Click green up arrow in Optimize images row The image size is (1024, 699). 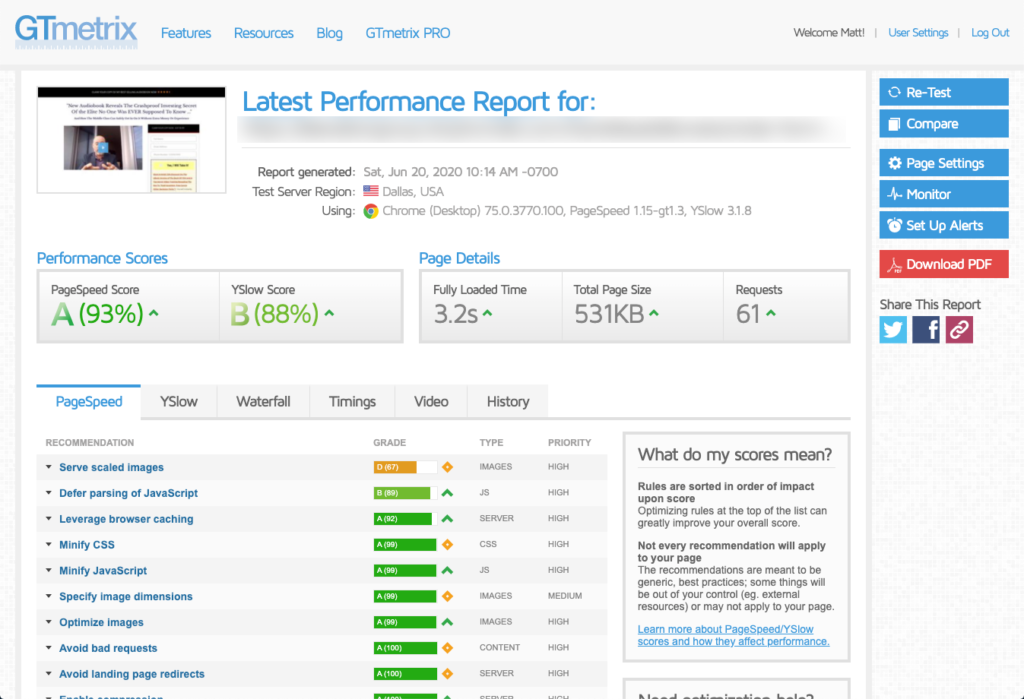point(447,622)
